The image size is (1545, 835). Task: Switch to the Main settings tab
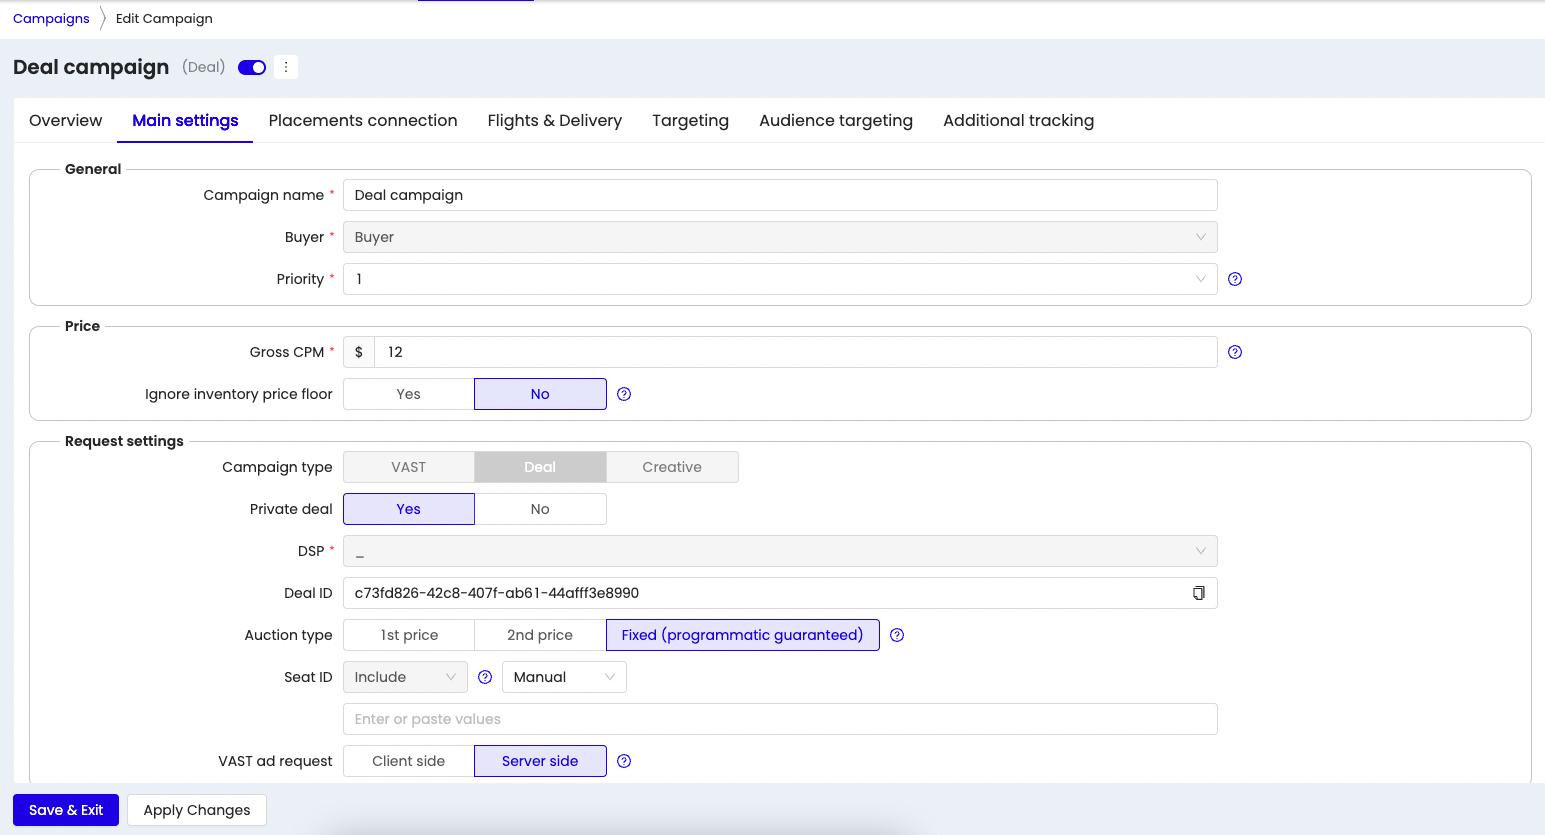click(x=185, y=120)
